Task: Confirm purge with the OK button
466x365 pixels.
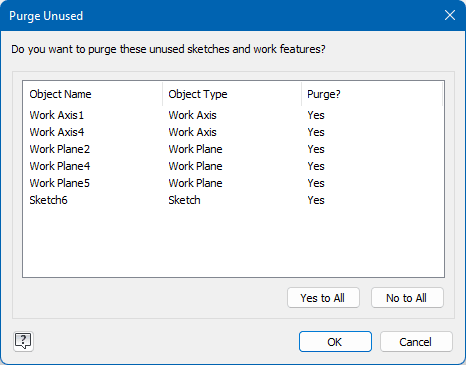Action: click(x=335, y=342)
